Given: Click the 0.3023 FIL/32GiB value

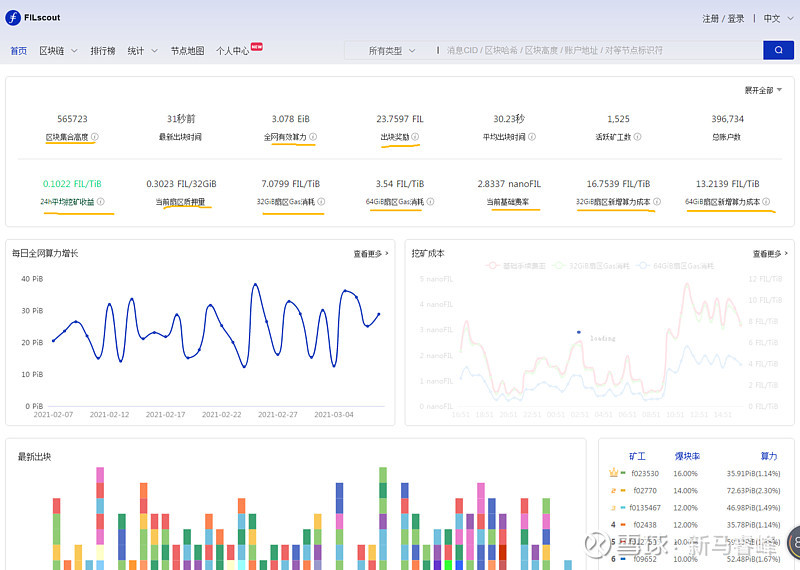Looking at the screenshot, I should 181,184.
